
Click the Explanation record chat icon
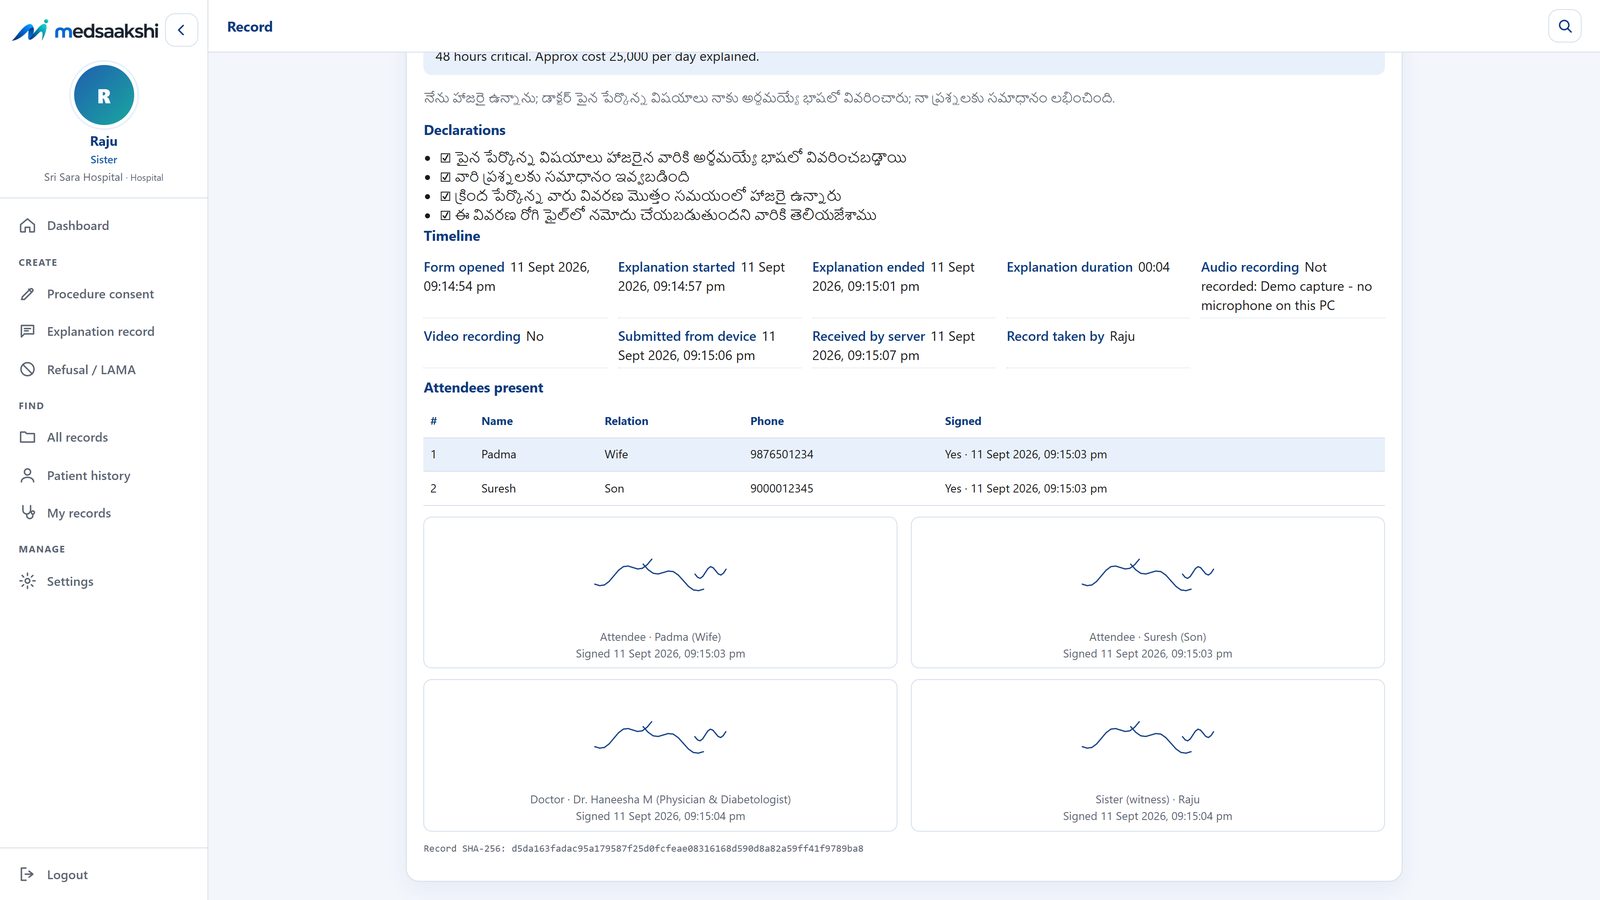pos(28,331)
